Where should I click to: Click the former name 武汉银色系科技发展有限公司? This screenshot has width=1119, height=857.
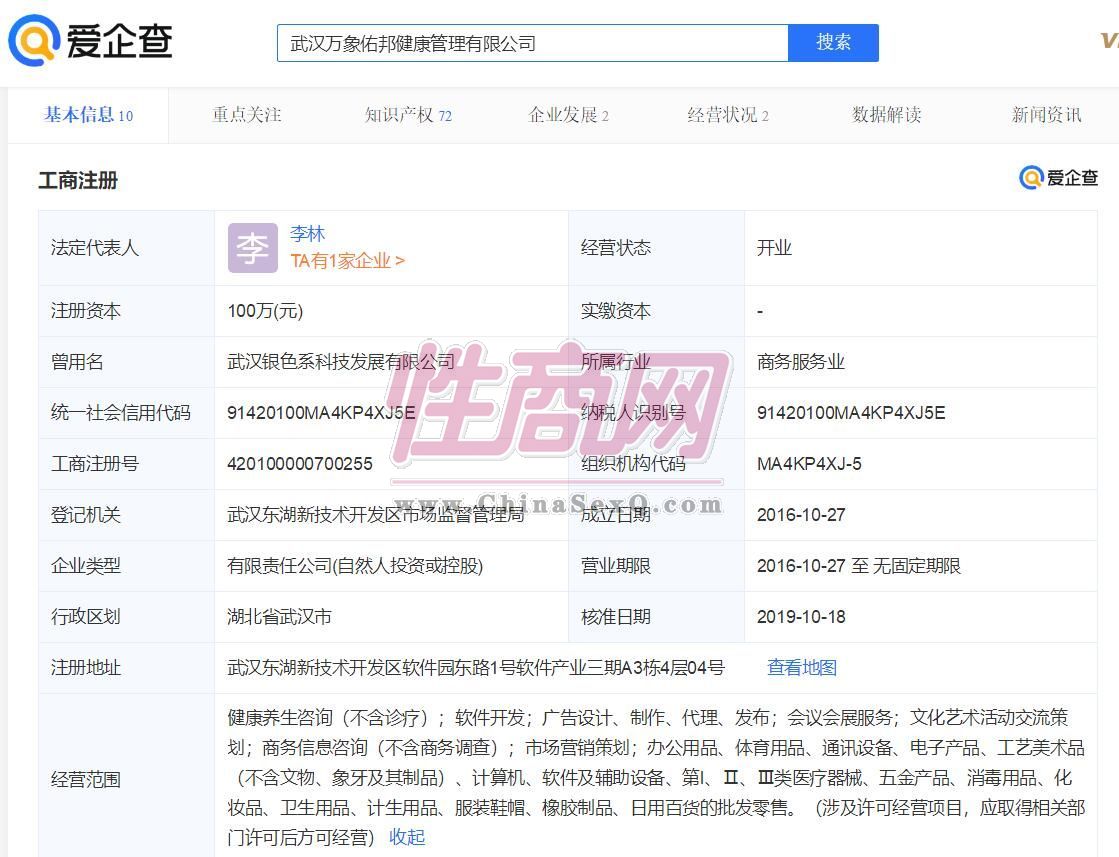(x=341, y=362)
